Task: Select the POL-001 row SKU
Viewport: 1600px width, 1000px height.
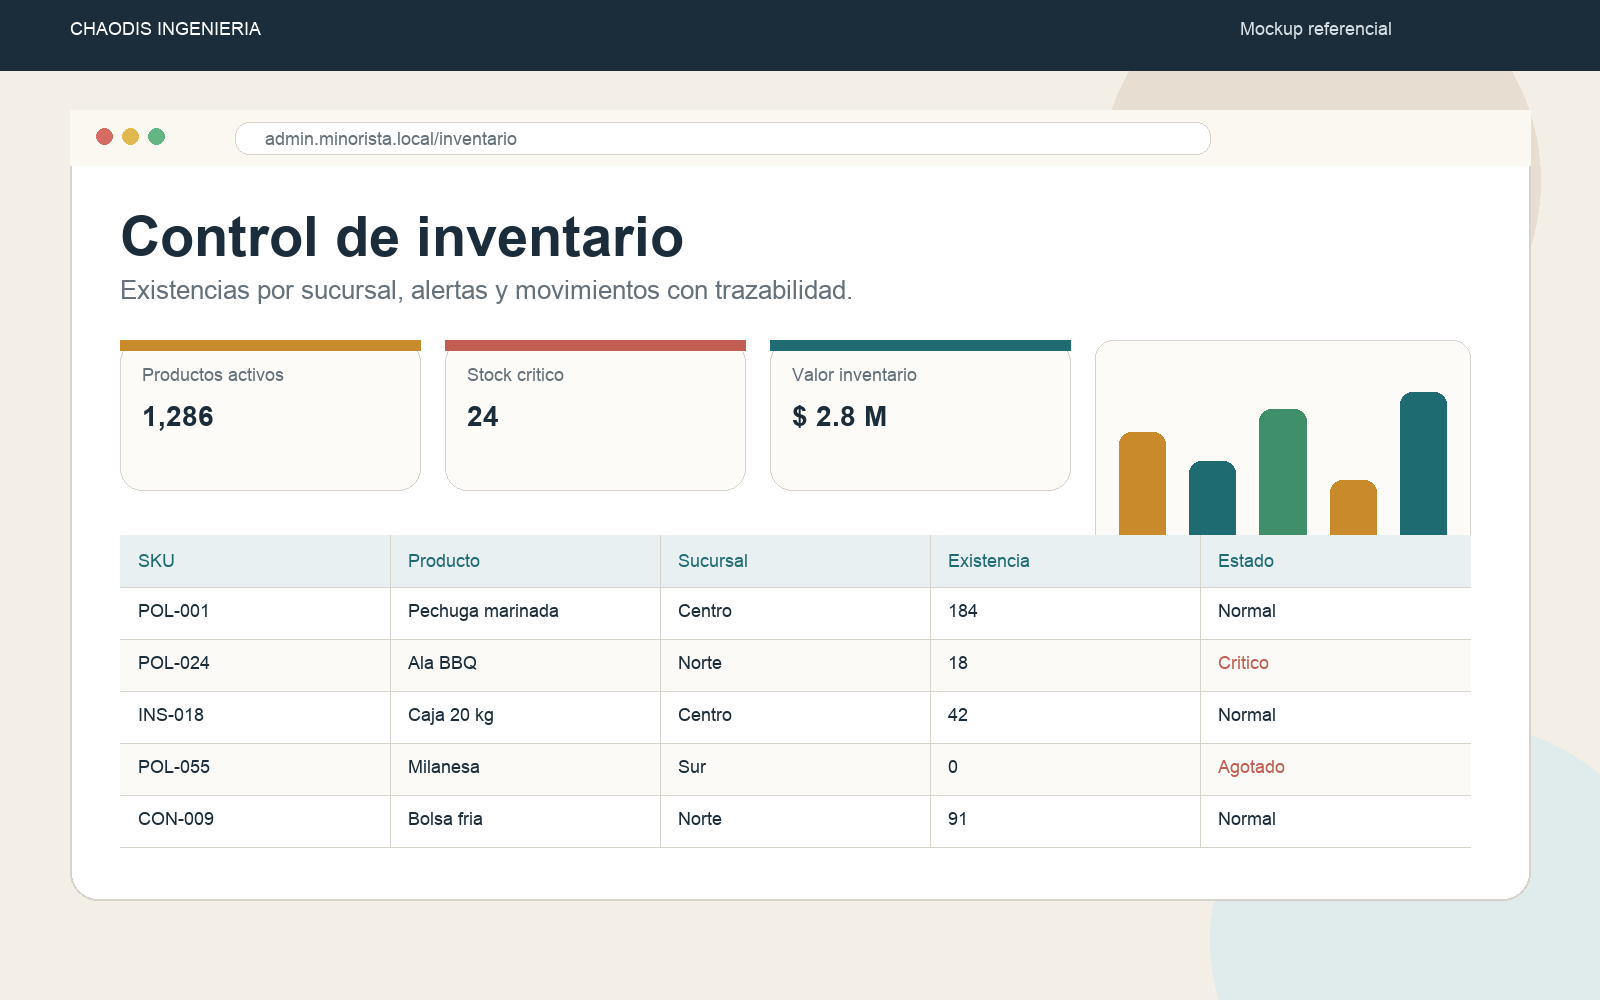Action: tap(173, 611)
